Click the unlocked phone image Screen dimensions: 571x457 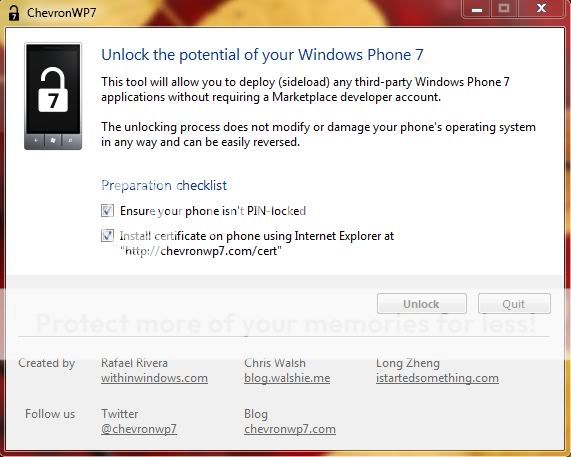coord(53,96)
